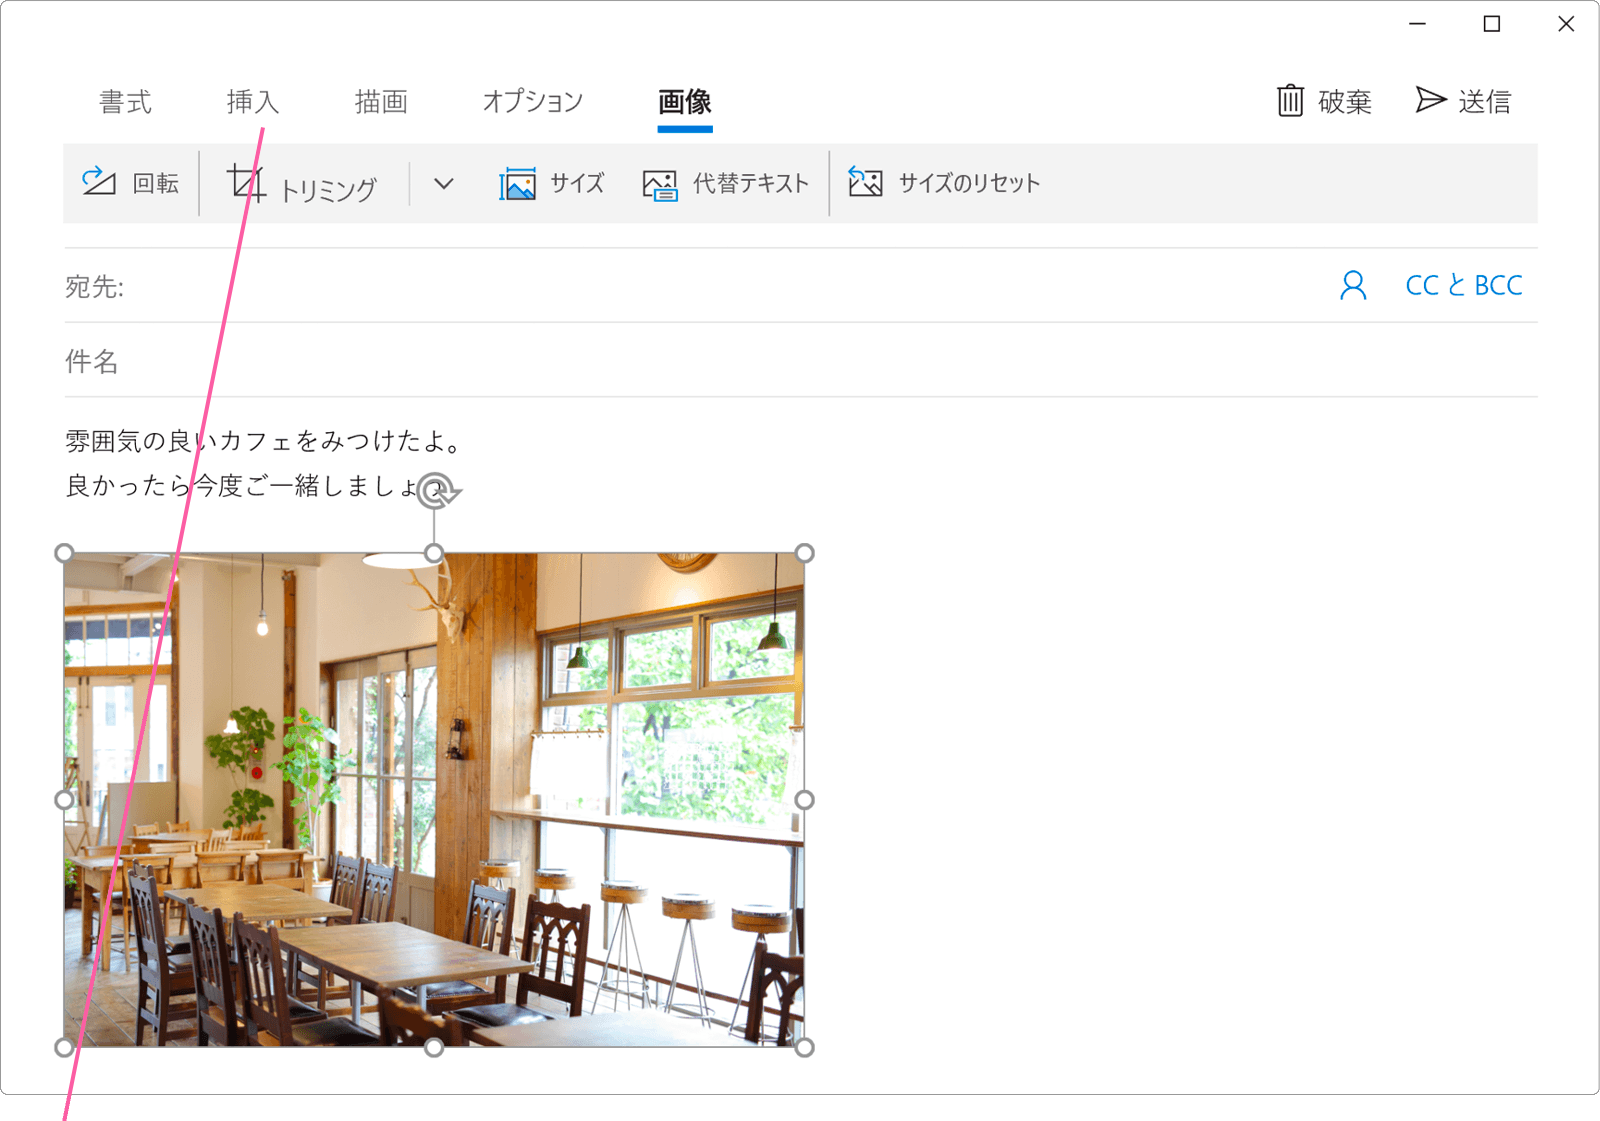Select the inserted cafe photo
The width and height of the screenshot is (1600, 1121).
(x=434, y=800)
